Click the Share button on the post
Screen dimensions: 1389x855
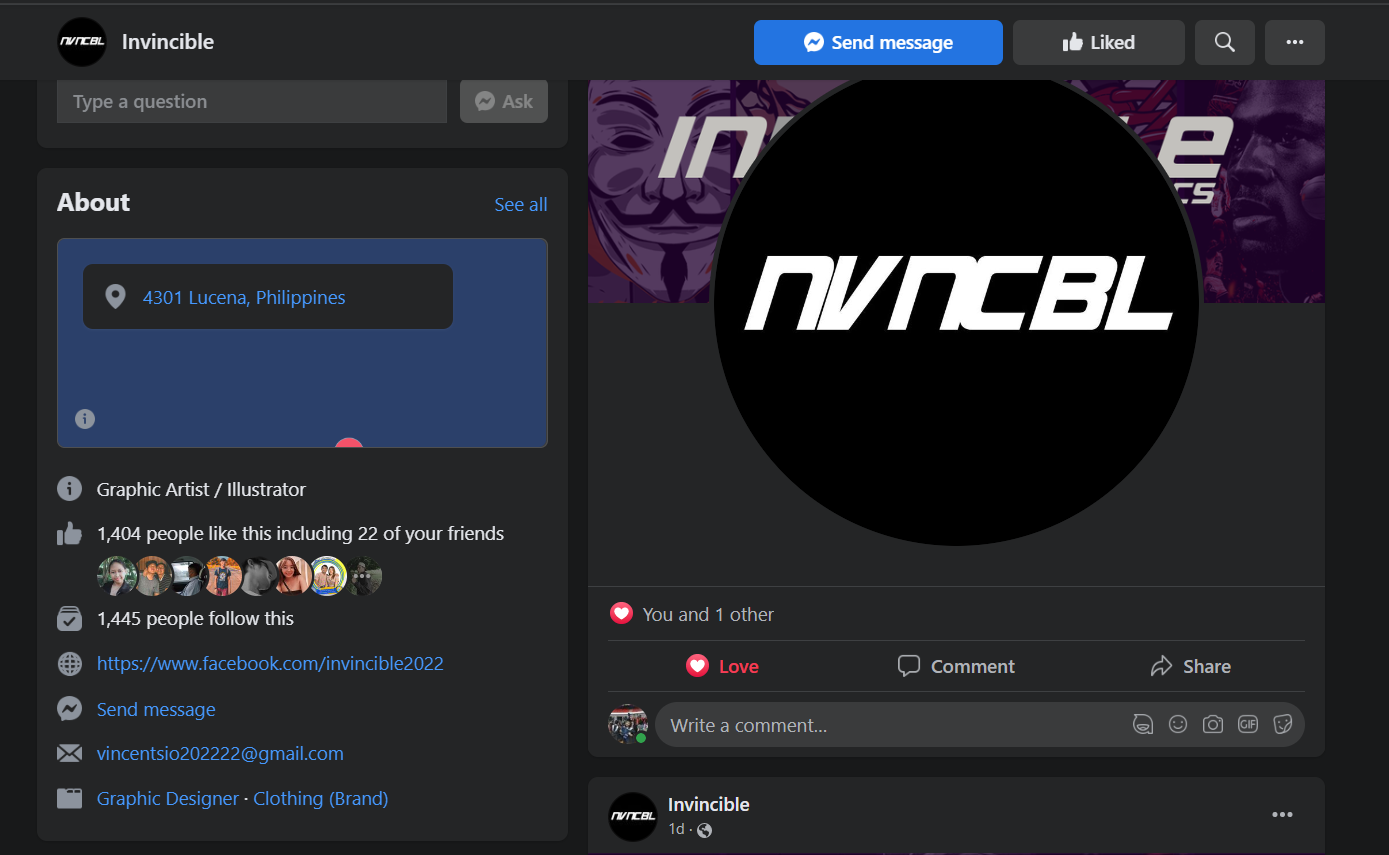point(1190,666)
